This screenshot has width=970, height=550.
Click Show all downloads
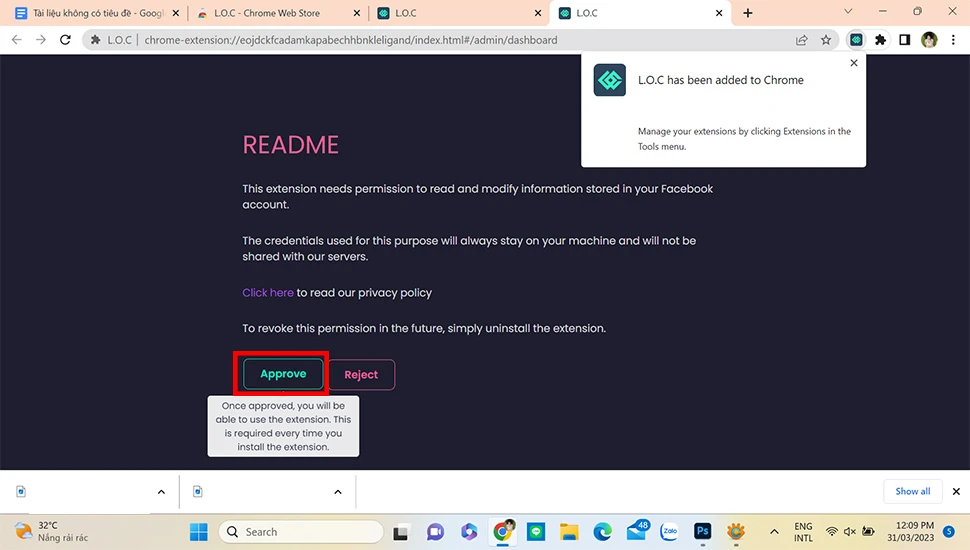pos(912,491)
